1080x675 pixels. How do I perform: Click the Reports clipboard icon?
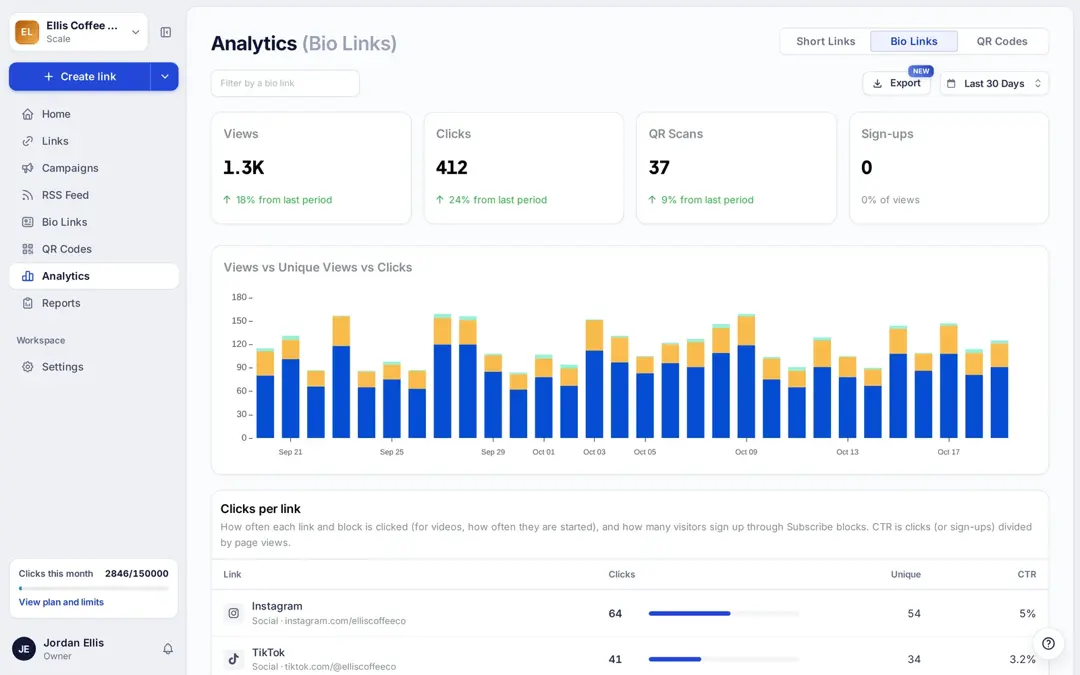pyautogui.click(x=28, y=303)
